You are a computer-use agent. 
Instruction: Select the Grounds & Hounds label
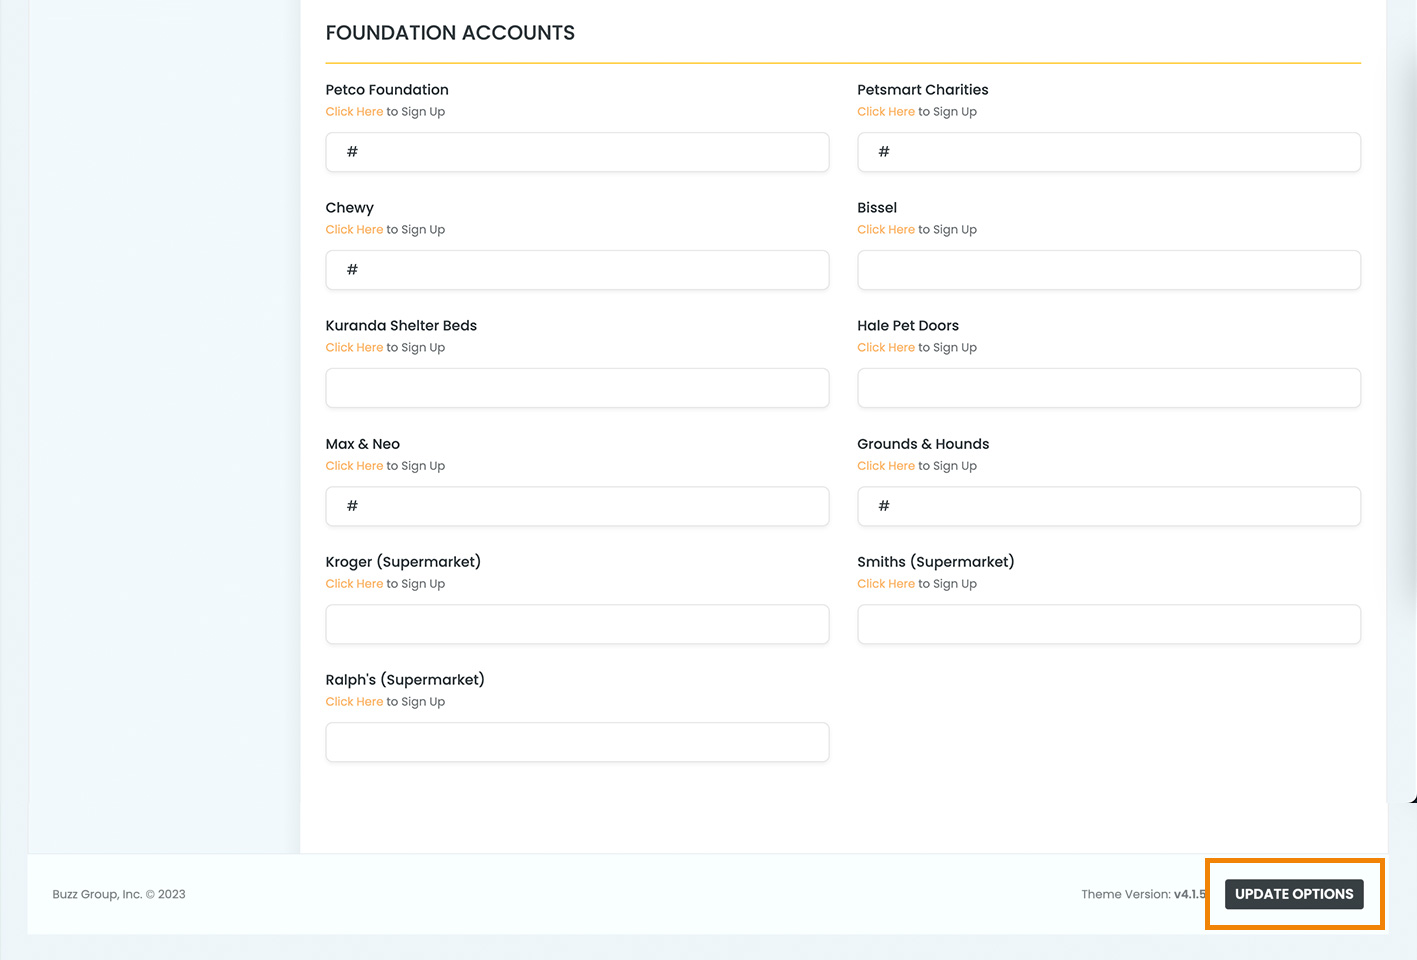[923, 444]
